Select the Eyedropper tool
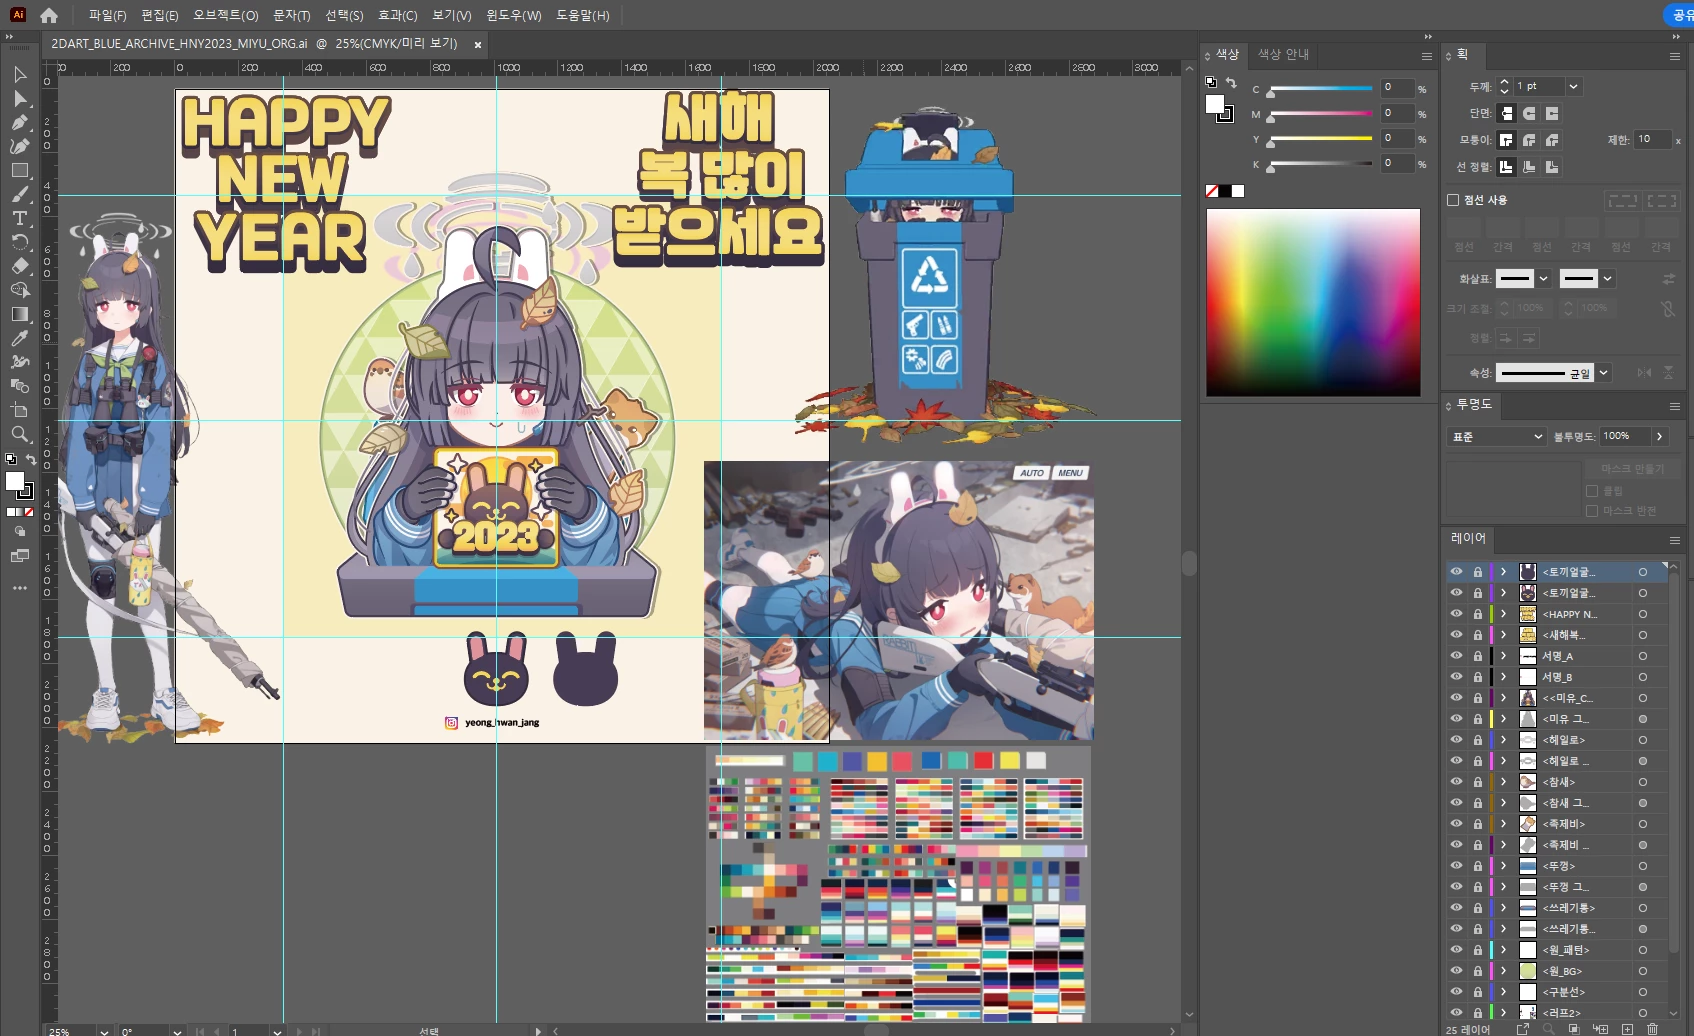 (19, 338)
